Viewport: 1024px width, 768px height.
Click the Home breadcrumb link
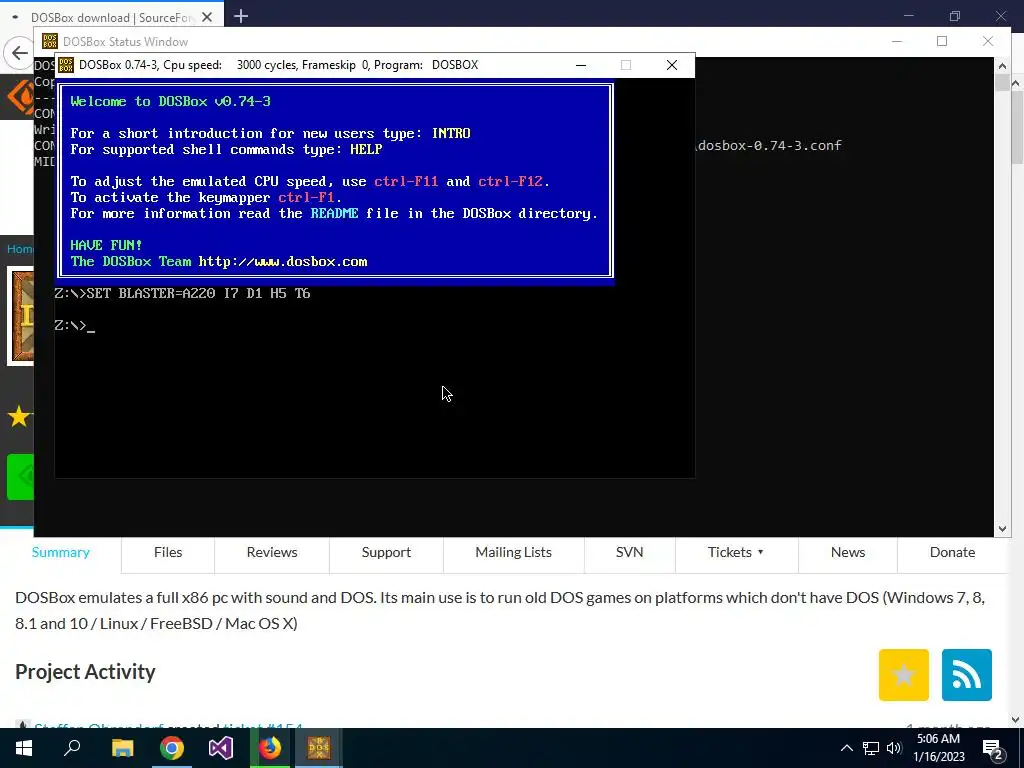tap(20, 249)
